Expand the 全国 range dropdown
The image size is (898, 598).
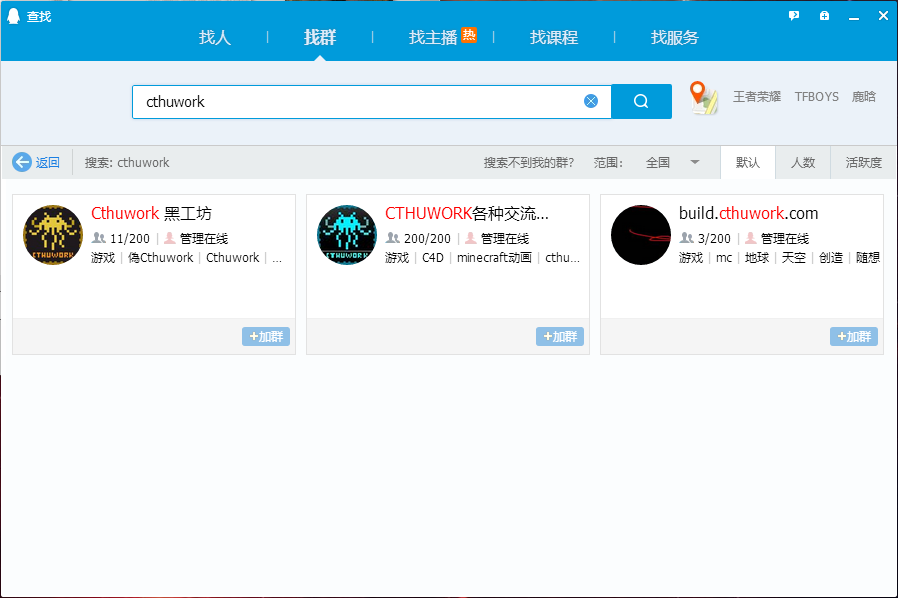tap(695, 162)
